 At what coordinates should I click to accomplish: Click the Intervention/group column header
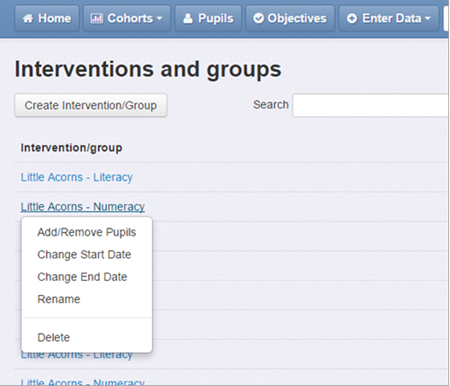[71, 148]
